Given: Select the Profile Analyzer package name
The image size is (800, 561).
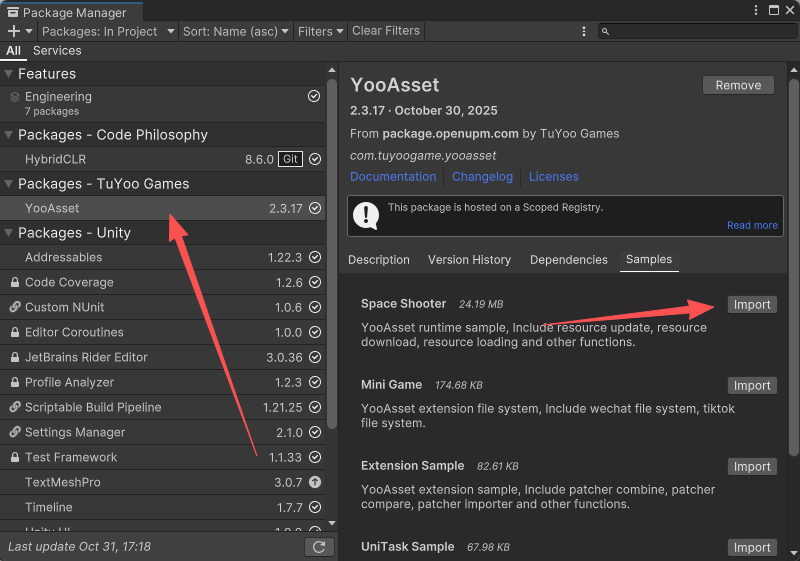Looking at the screenshot, I should 69,382.
